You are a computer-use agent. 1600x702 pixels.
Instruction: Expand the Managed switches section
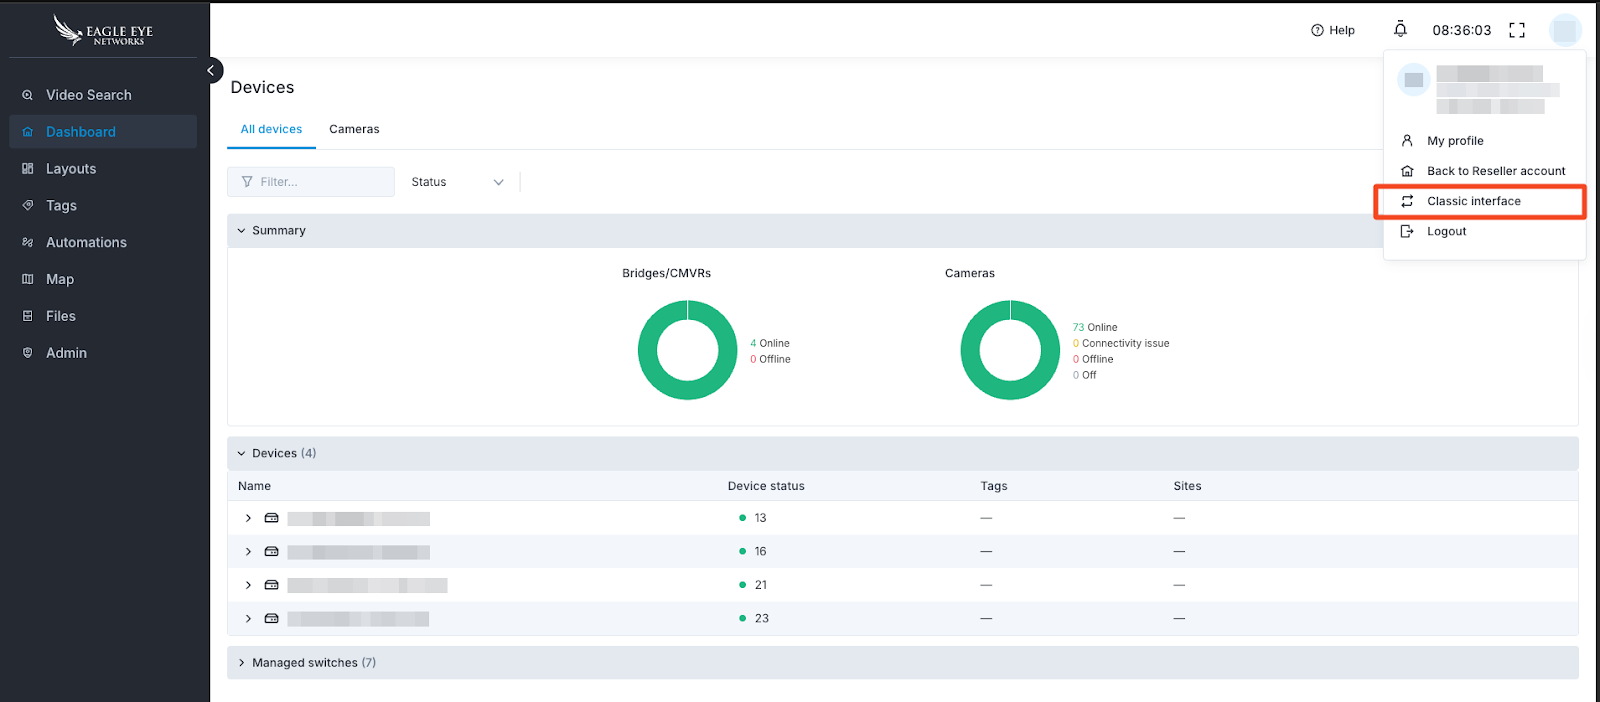(242, 663)
